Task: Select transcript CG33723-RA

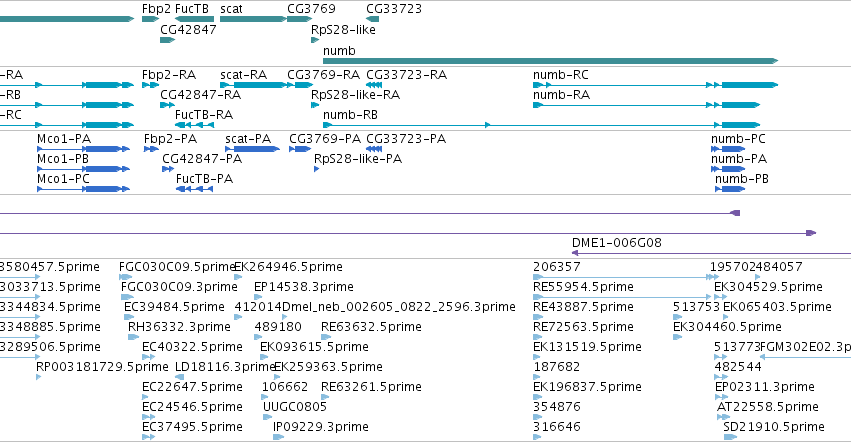Action: [374, 85]
